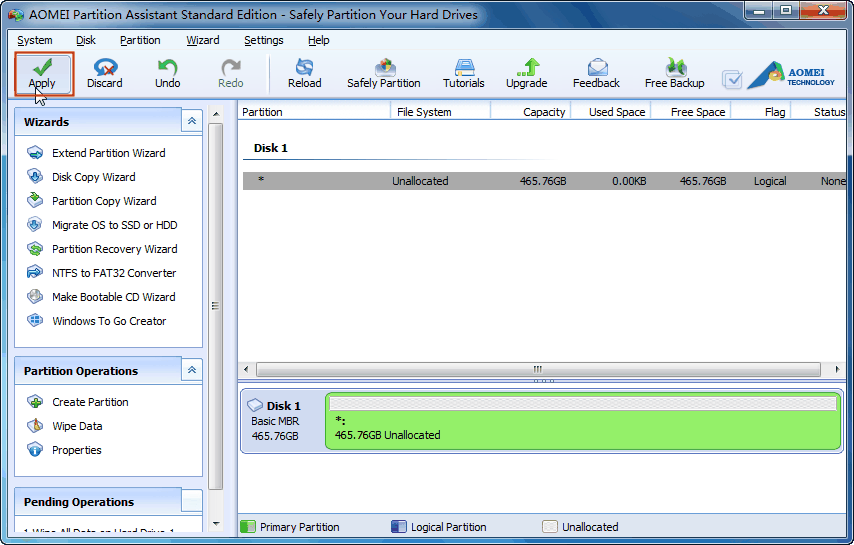Click the Upgrade icon

526,74
